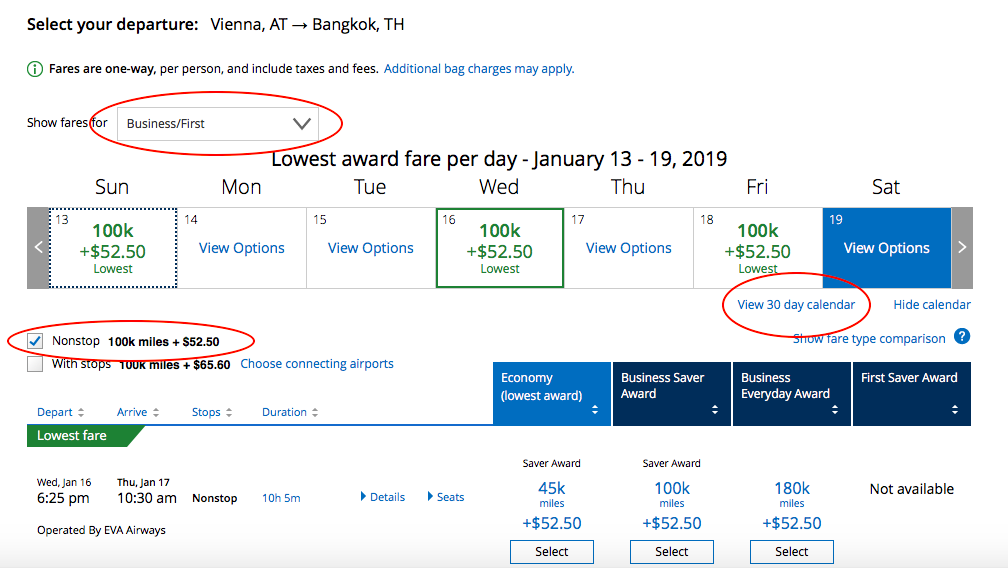The width and height of the screenshot is (1008, 568).
Task: Click the fare type comparison help icon
Action: pyautogui.click(x=962, y=337)
